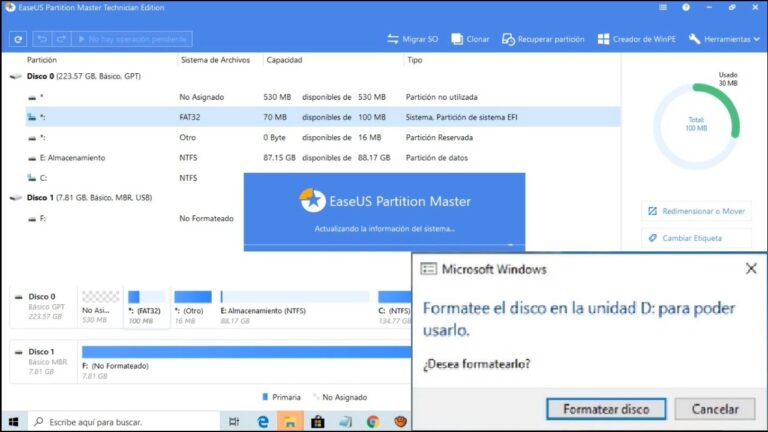Click the grey disk taskbar icon

click(345, 422)
